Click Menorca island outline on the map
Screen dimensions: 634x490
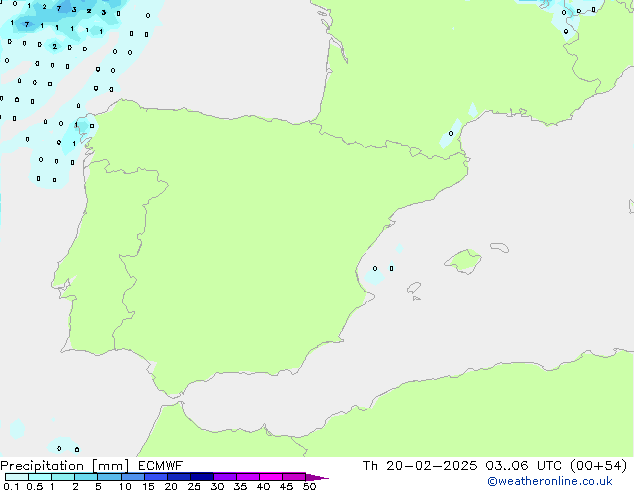(x=499, y=247)
